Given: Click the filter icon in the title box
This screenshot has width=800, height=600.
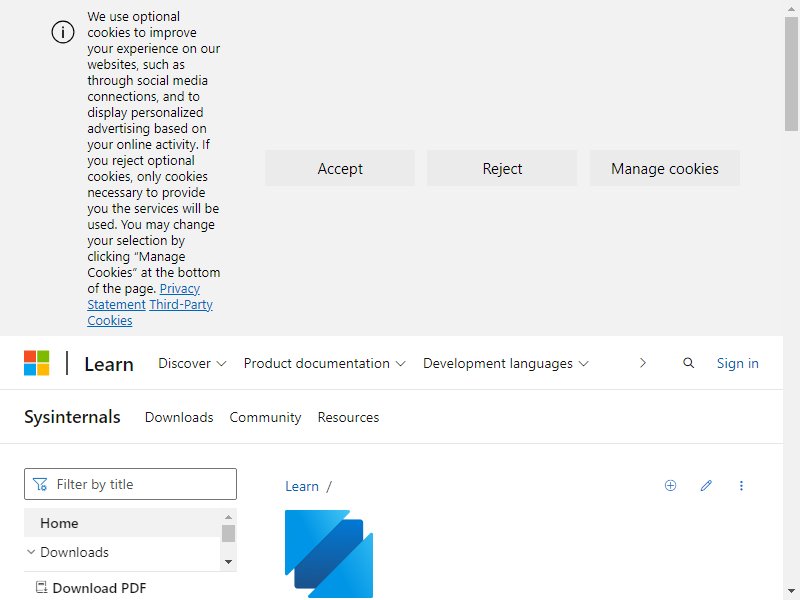Looking at the screenshot, I should [40, 484].
